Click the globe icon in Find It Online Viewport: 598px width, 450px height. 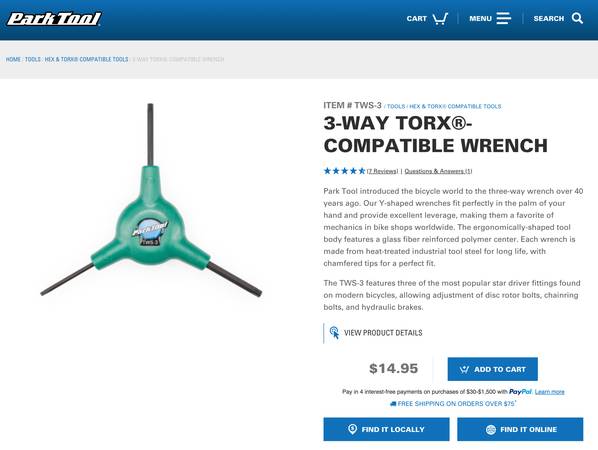(491, 429)
